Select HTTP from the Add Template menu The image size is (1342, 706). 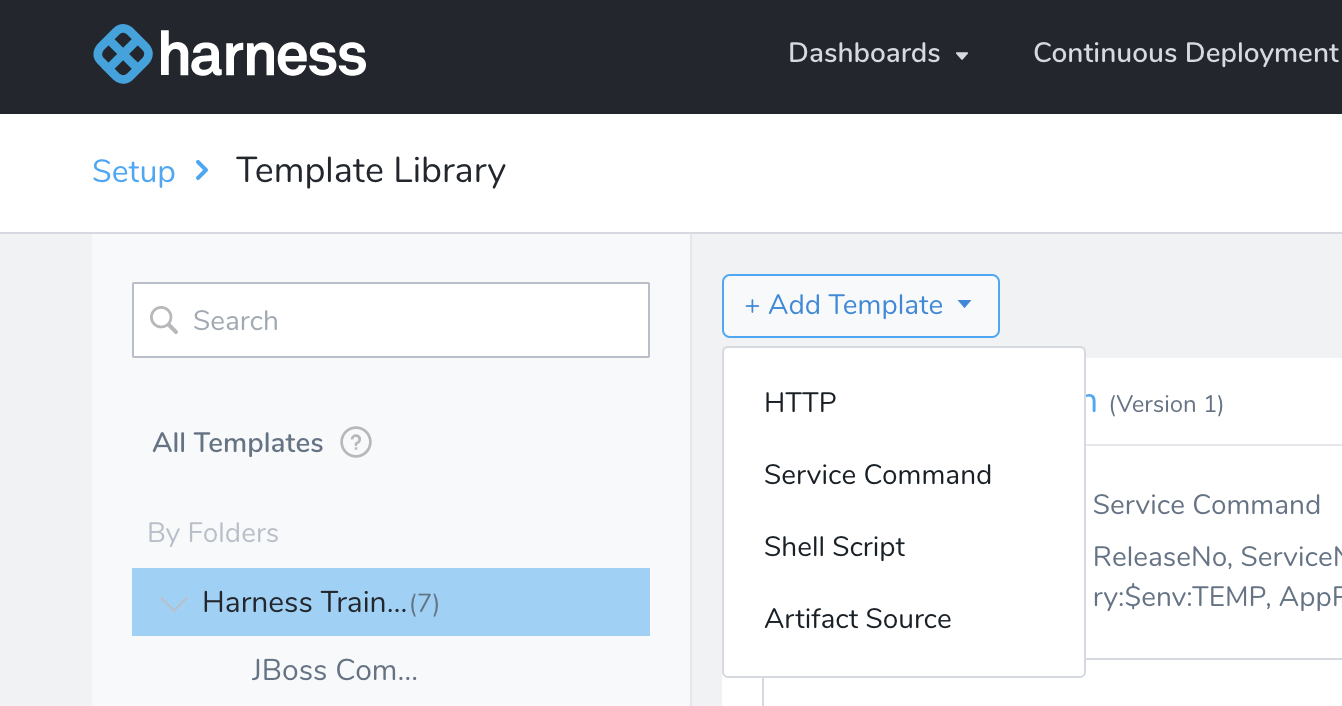click(800, 402)
